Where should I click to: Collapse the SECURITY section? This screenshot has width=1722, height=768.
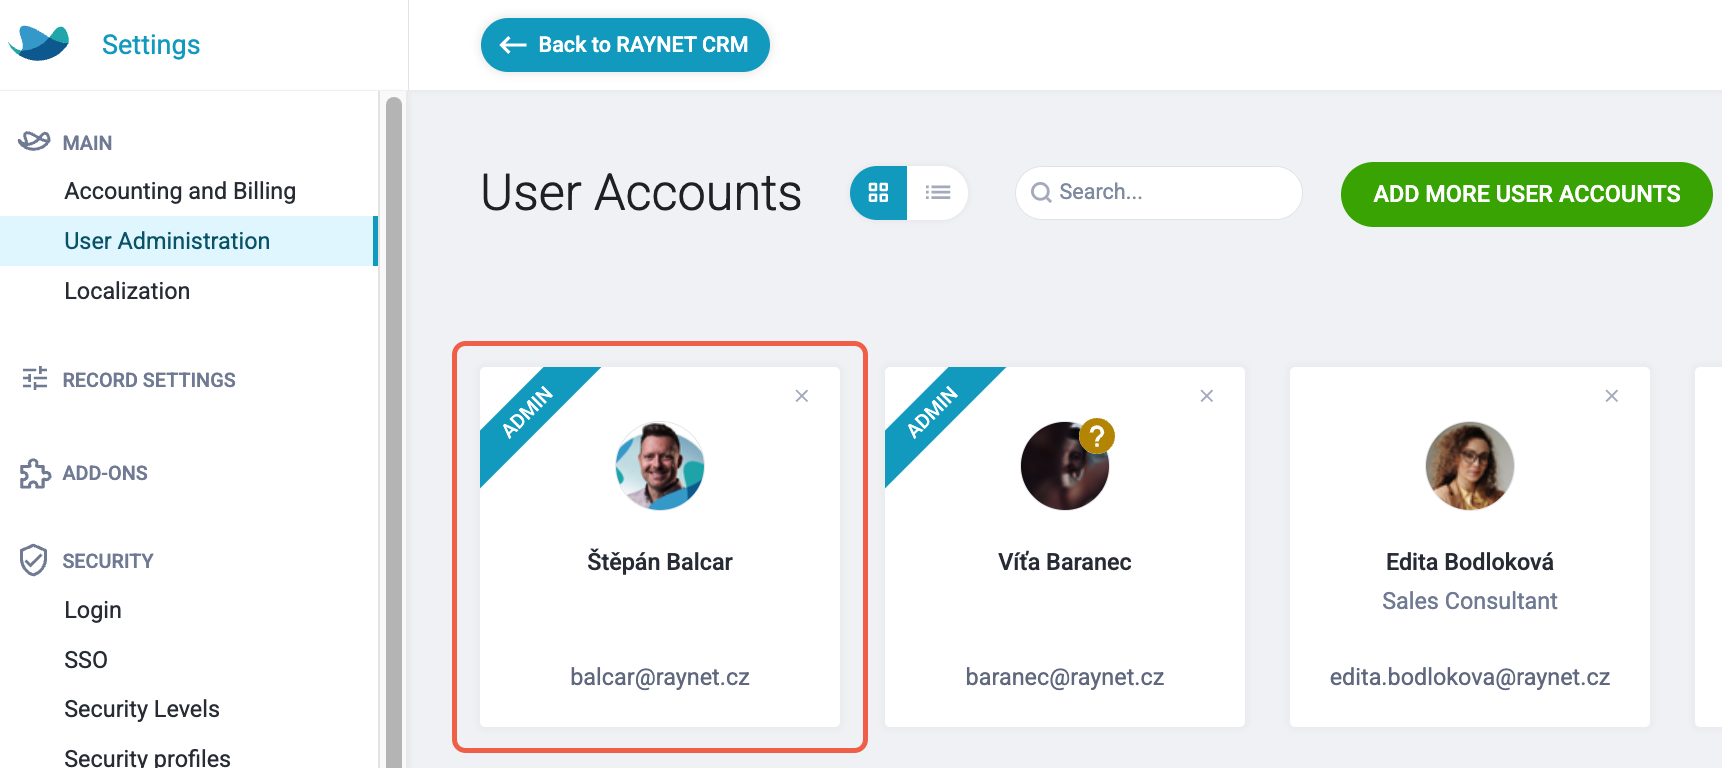pos(108,561)
